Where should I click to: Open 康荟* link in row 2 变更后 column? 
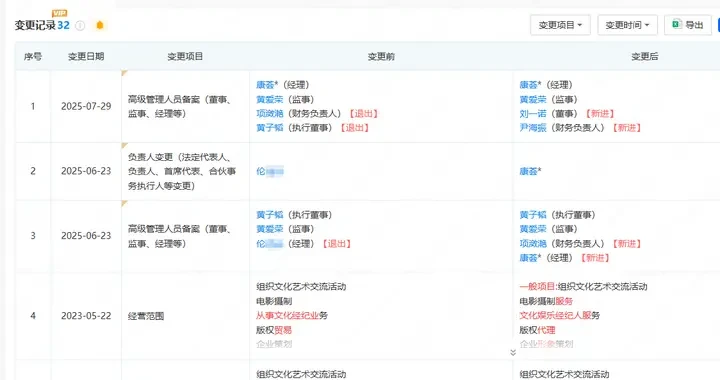tap(530, 171)
